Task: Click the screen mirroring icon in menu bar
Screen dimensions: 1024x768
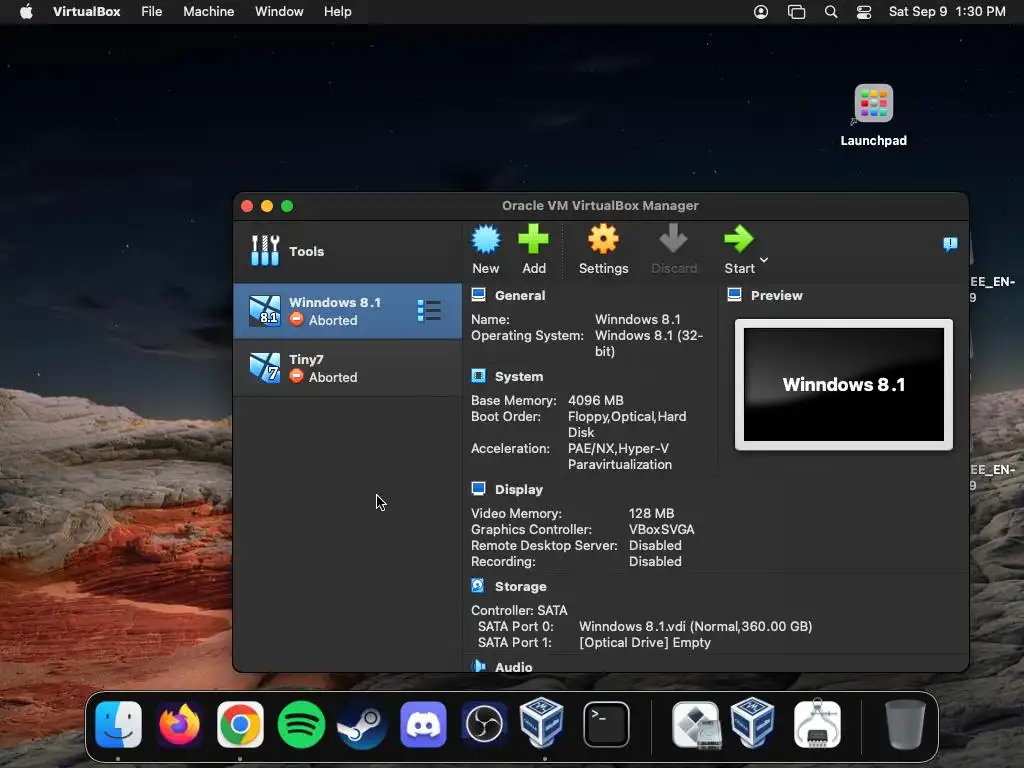Action: [x=796, y=12]
